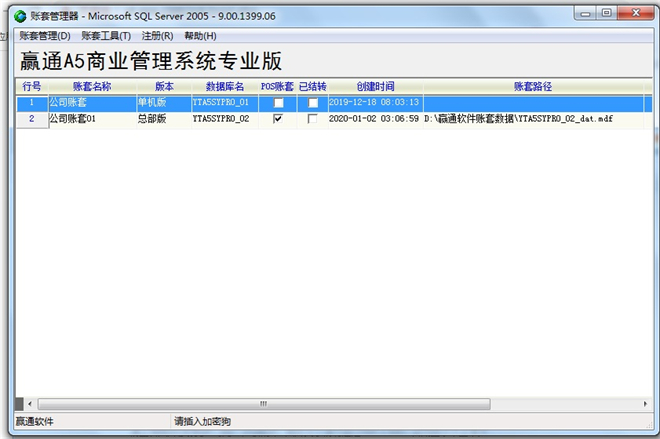Viewport: 660px width, 439px height.
Task: Click the app icon in the title bar
Action: tap(20, 16)
